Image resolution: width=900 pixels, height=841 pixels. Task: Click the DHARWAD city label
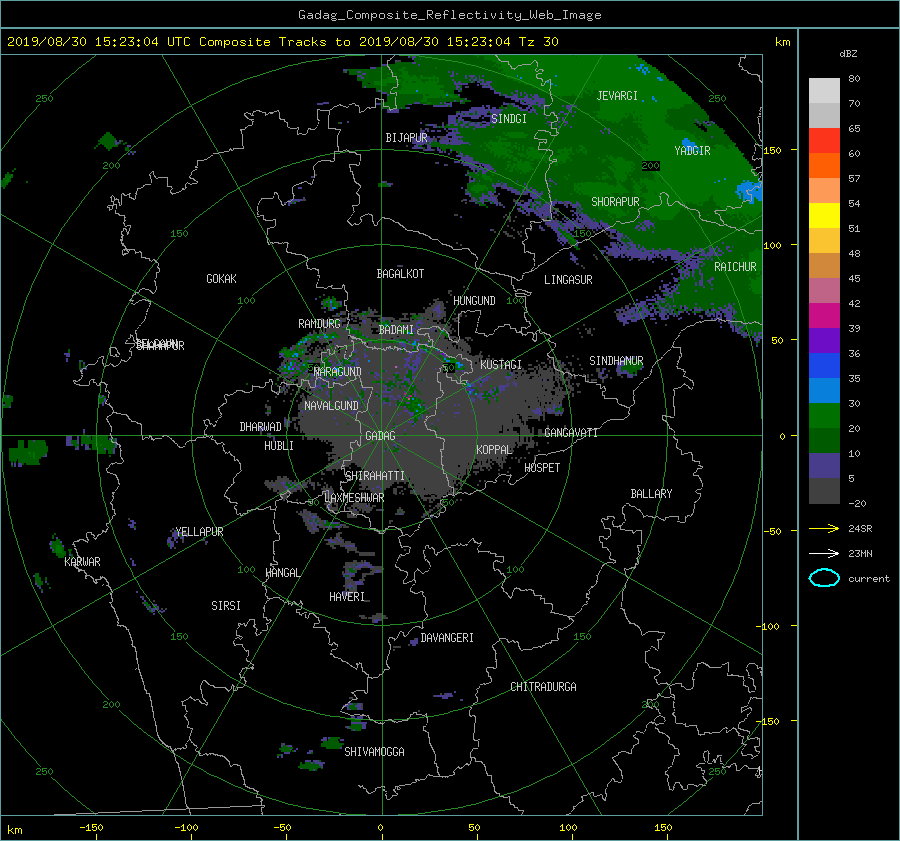[x=260, y=427]
